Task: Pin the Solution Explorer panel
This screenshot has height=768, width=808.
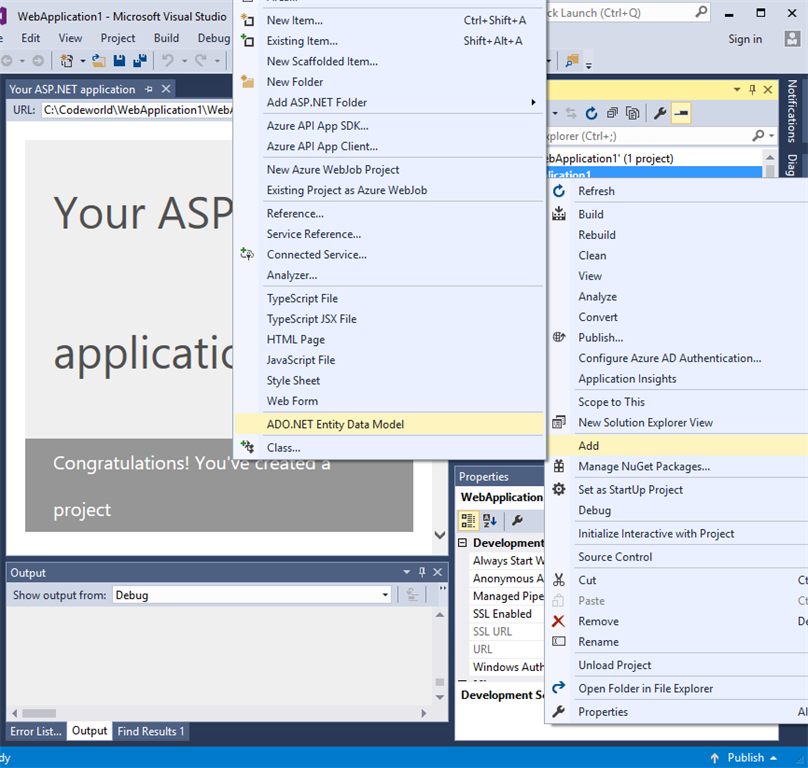Action: coord(752,90)
